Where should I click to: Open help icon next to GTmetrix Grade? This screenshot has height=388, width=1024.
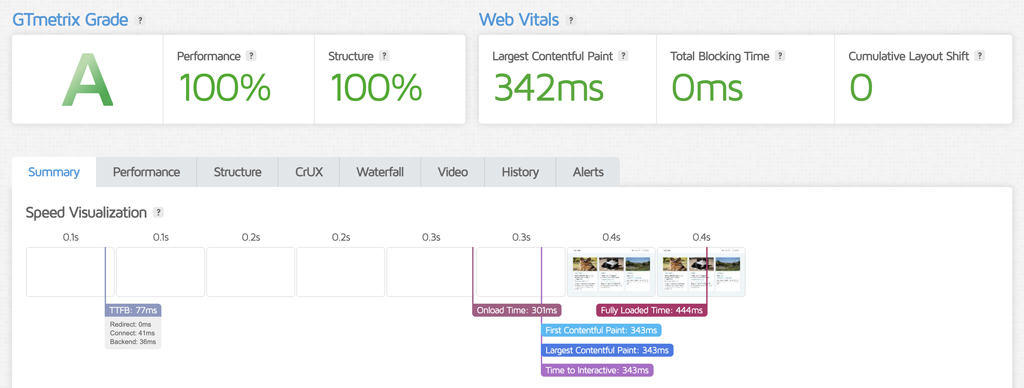(x=139, y=20)
